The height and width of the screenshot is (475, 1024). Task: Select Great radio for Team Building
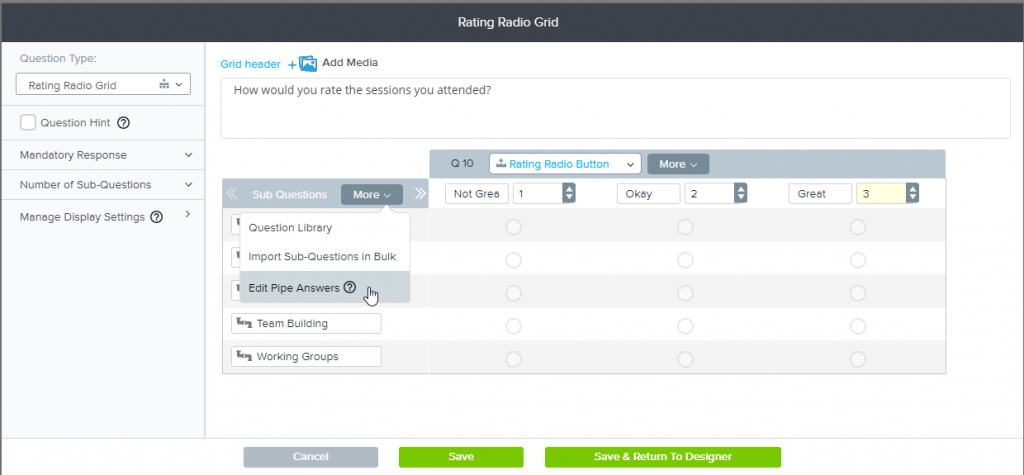coord(857,326)
